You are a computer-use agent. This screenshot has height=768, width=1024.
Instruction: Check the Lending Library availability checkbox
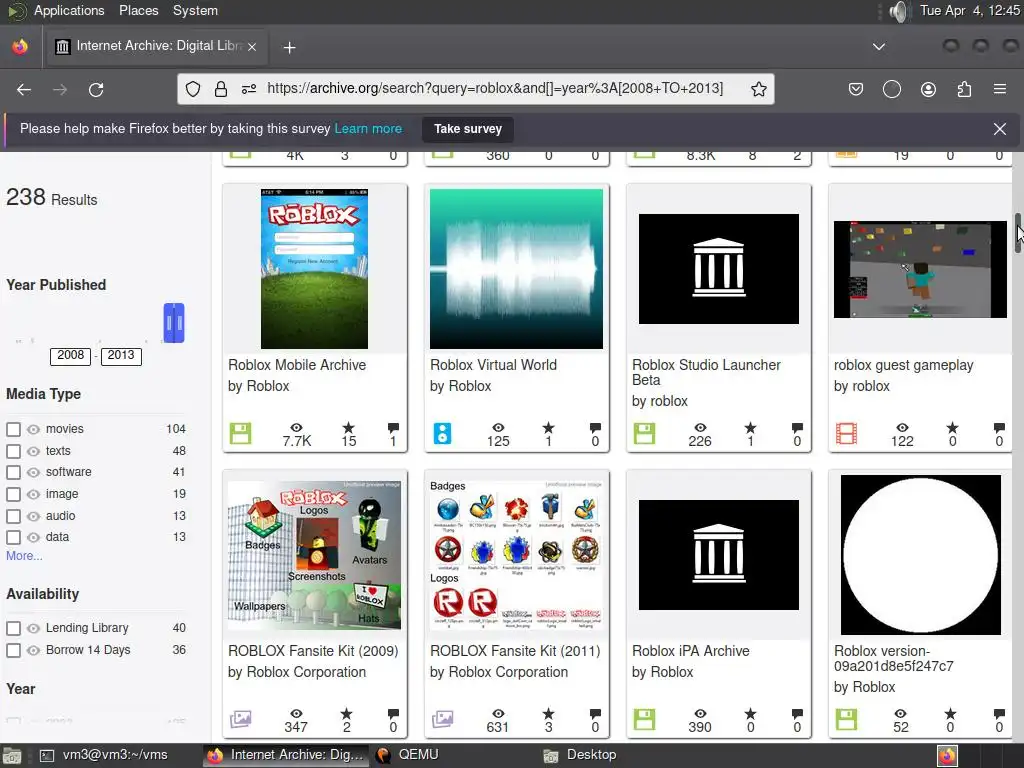click(13, 628)
